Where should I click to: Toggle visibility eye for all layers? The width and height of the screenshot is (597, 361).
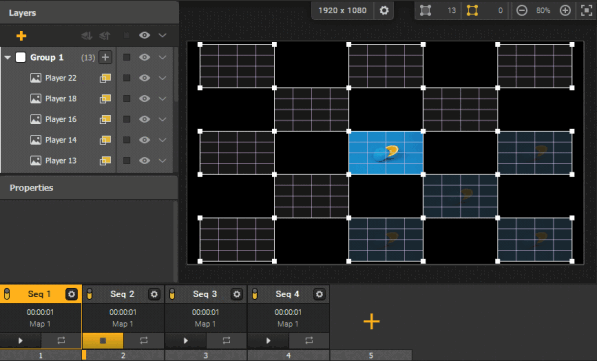coord(144,35)
